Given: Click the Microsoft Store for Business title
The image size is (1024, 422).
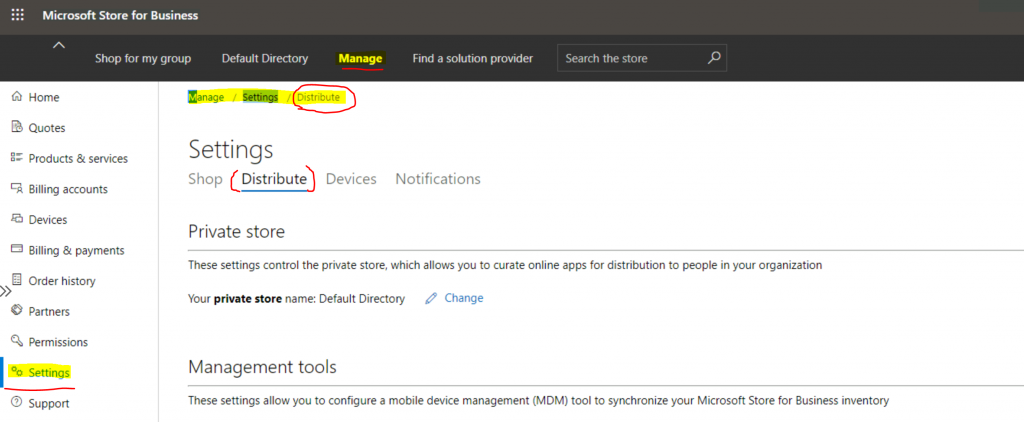Looking at the screenshot, I should click(x=120, y=15).
